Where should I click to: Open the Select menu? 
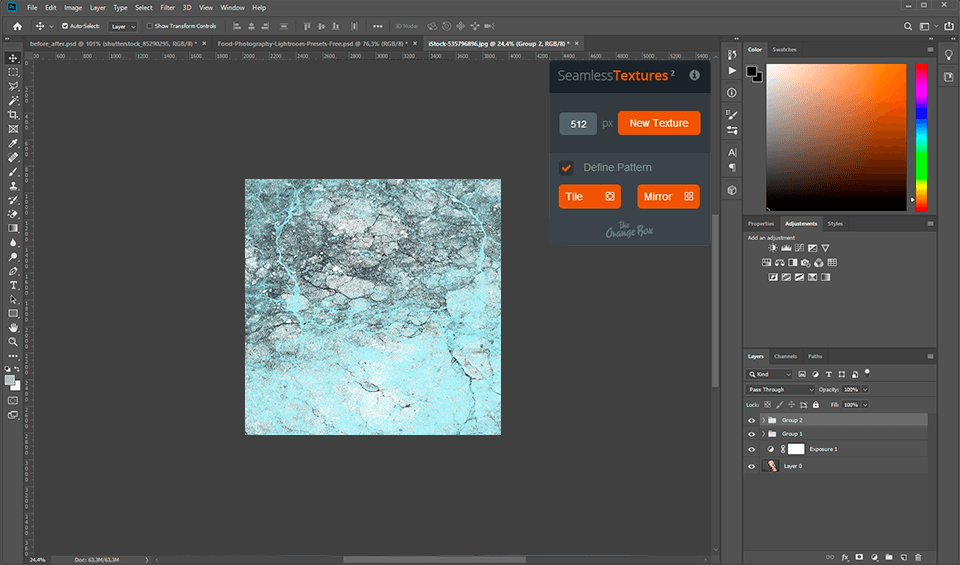point(143,8)
